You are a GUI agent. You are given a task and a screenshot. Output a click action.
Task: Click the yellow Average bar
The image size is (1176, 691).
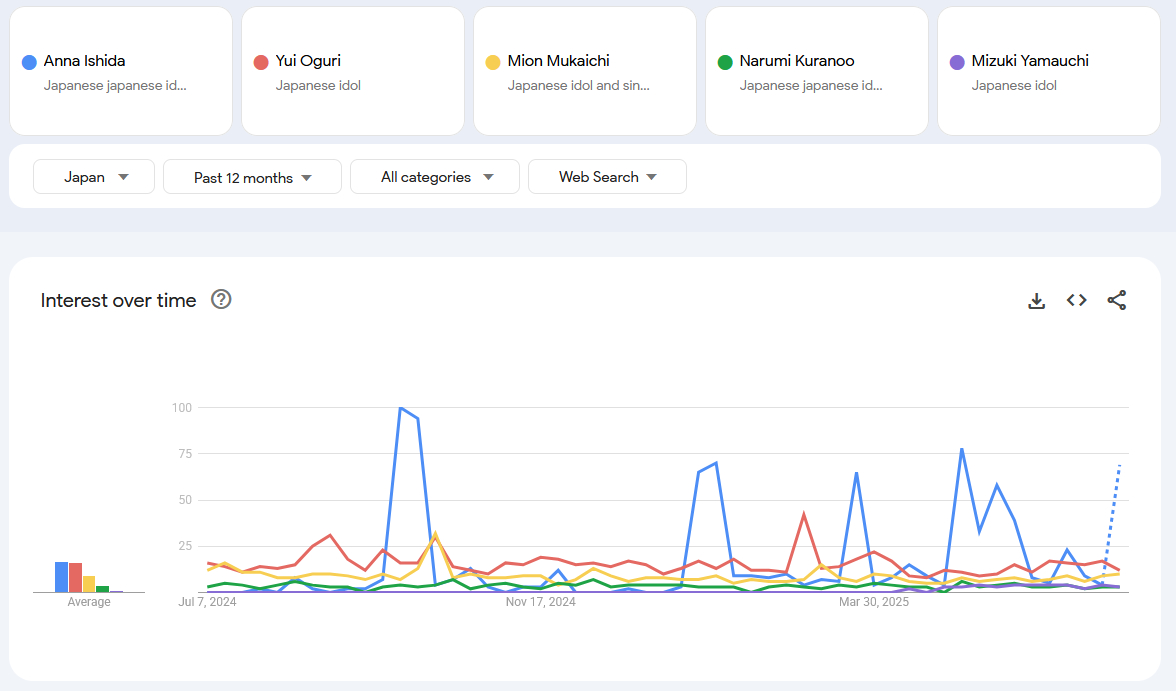click(89, 584)
